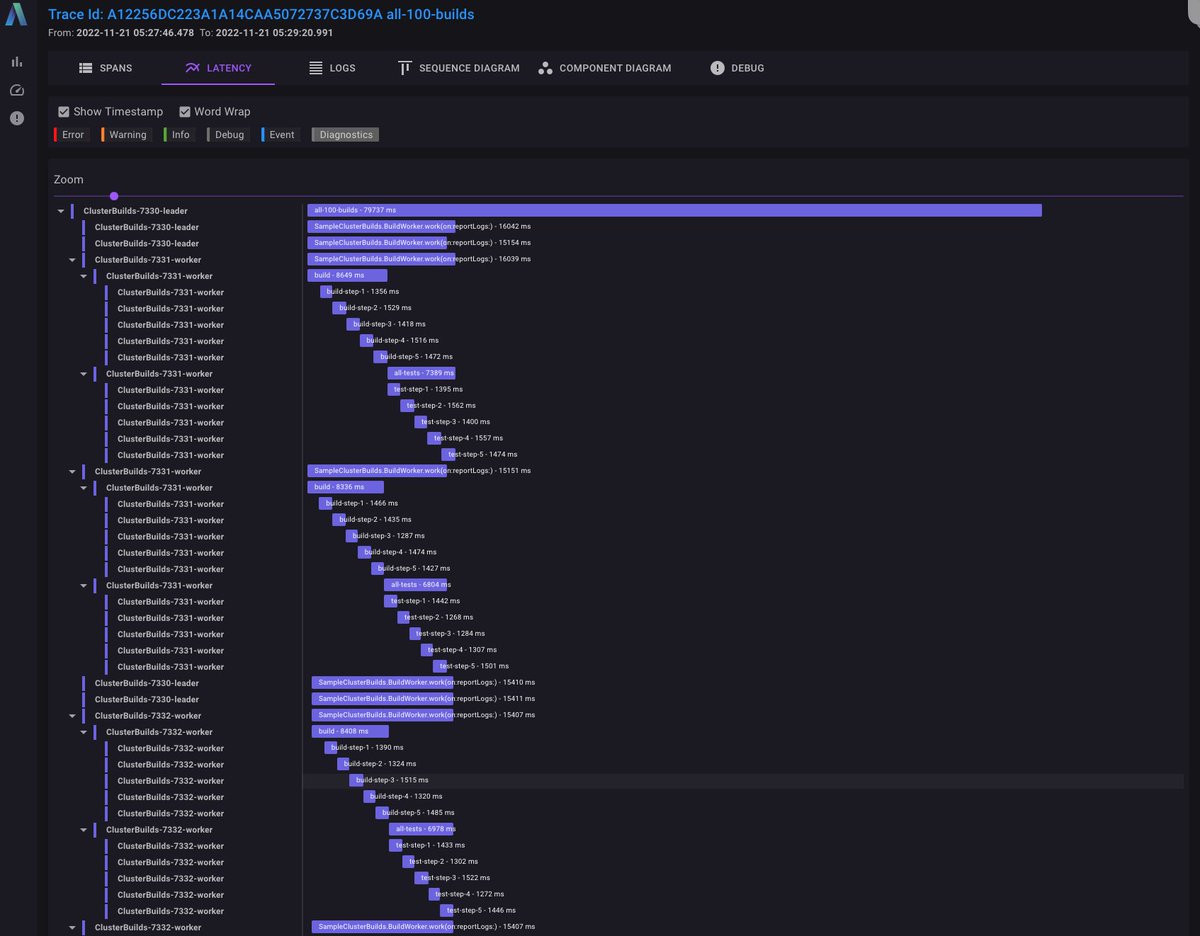This screenshot has height=936, width=1200.
Task: Switch to the LATENCY tab
Action: (219, 68)
